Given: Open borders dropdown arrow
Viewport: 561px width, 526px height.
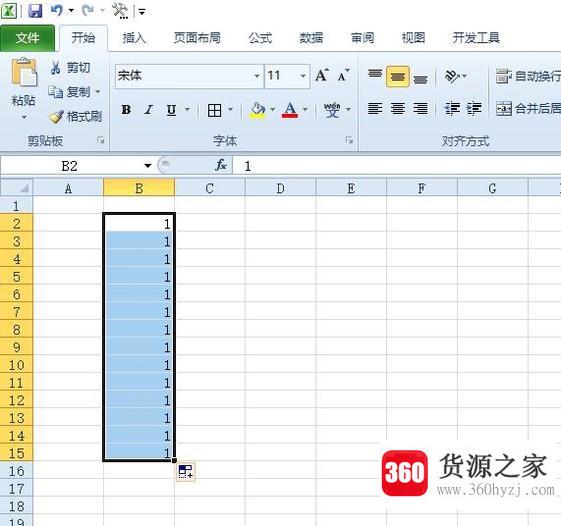Looking at the screenshot, I should coord(230,109).
